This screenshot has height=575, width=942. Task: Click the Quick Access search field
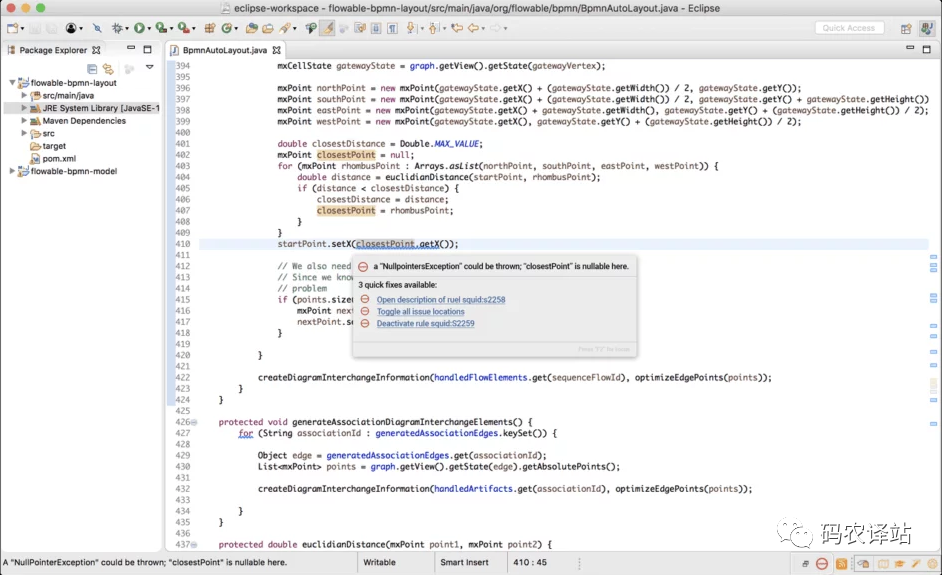849,28
